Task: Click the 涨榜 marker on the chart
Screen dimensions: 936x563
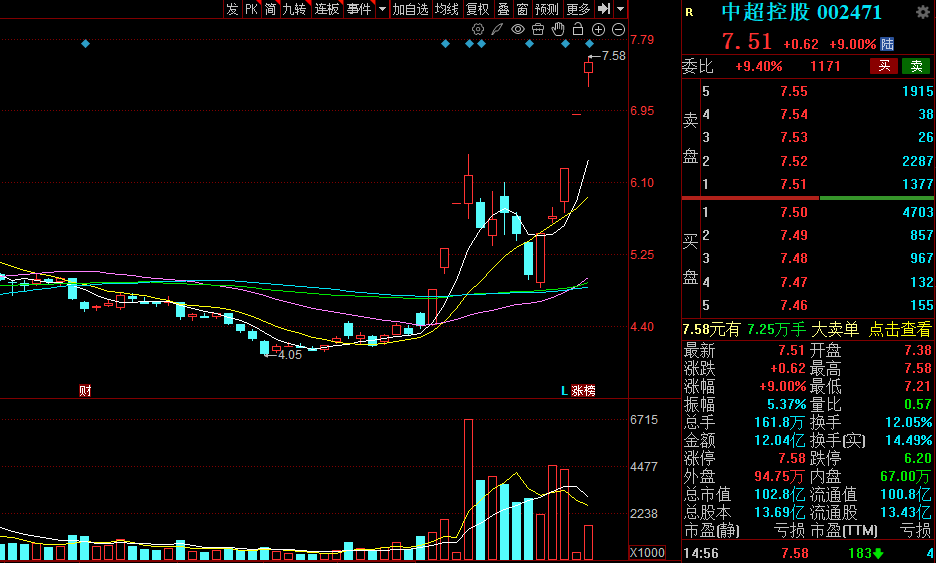Action: click(x=582, y=390)
